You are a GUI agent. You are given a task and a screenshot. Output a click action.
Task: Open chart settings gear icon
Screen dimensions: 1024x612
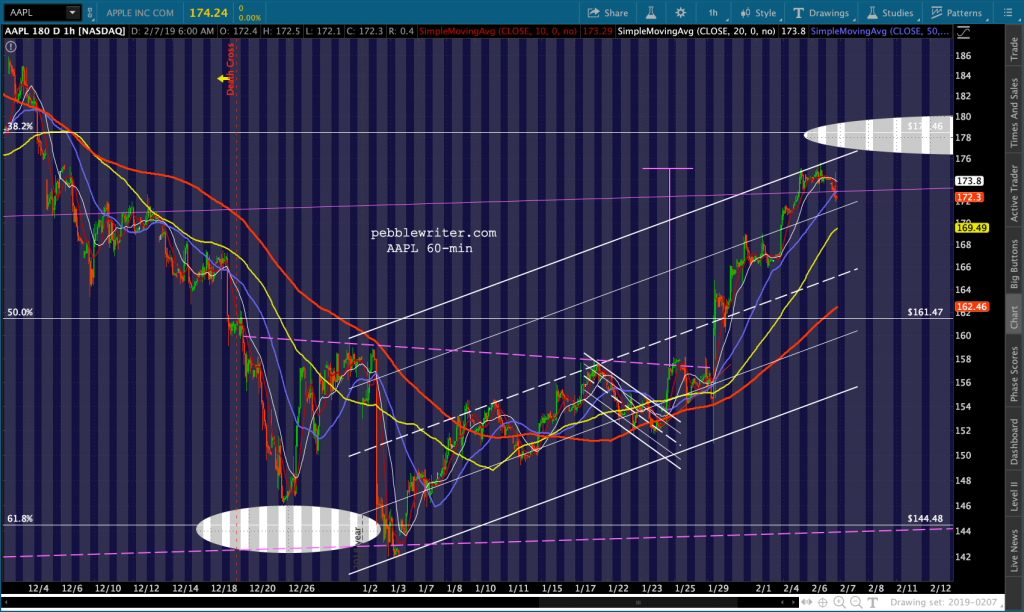pos(680,12)
